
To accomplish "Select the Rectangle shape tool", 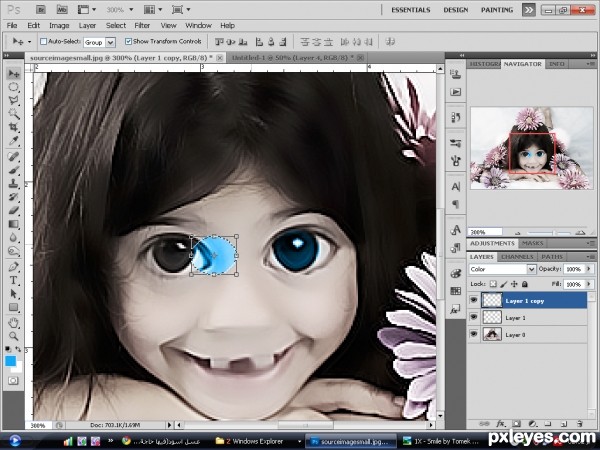I will point(13,307).
